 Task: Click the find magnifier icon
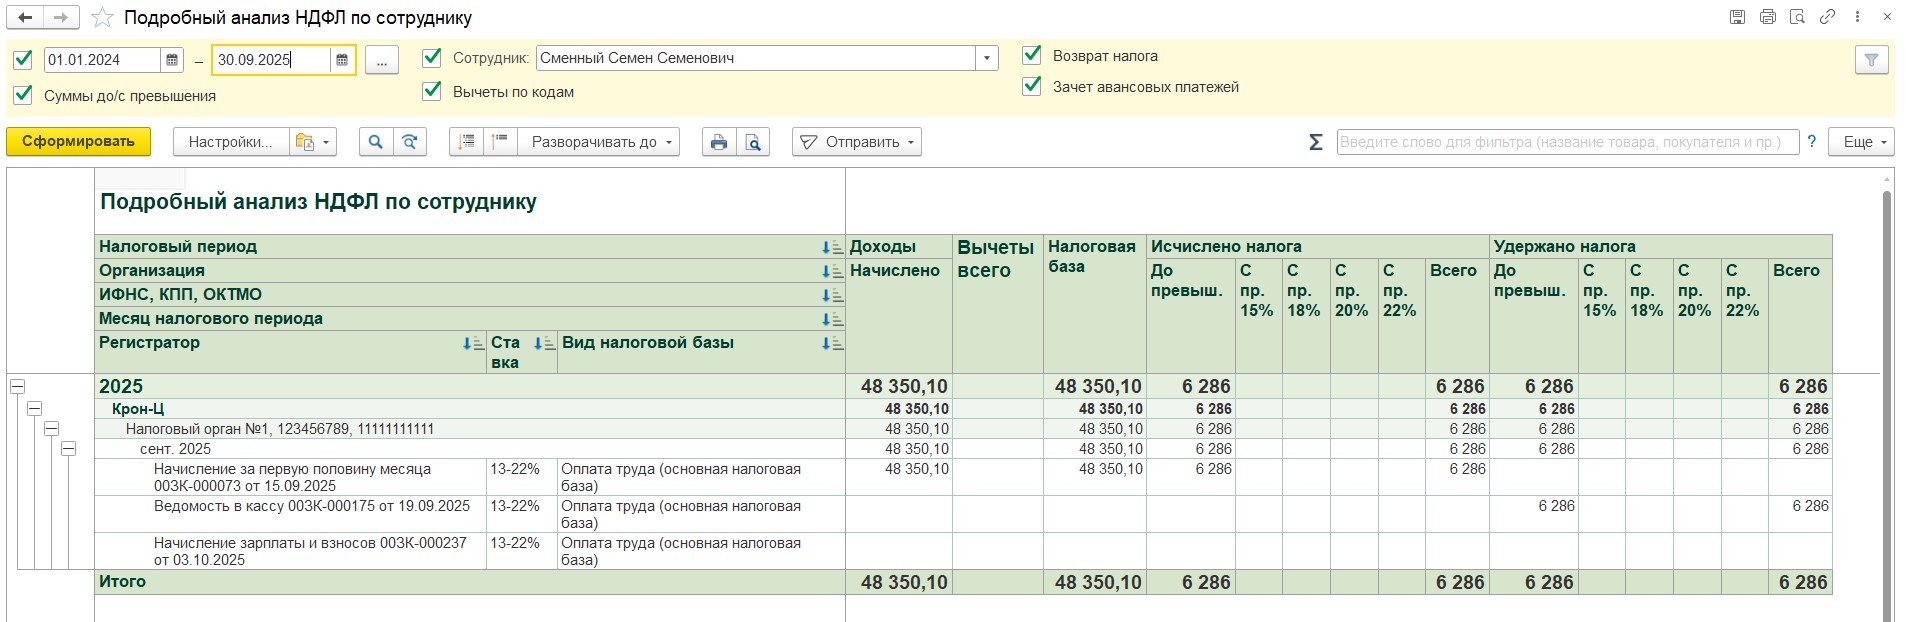(x=376, y=142)
